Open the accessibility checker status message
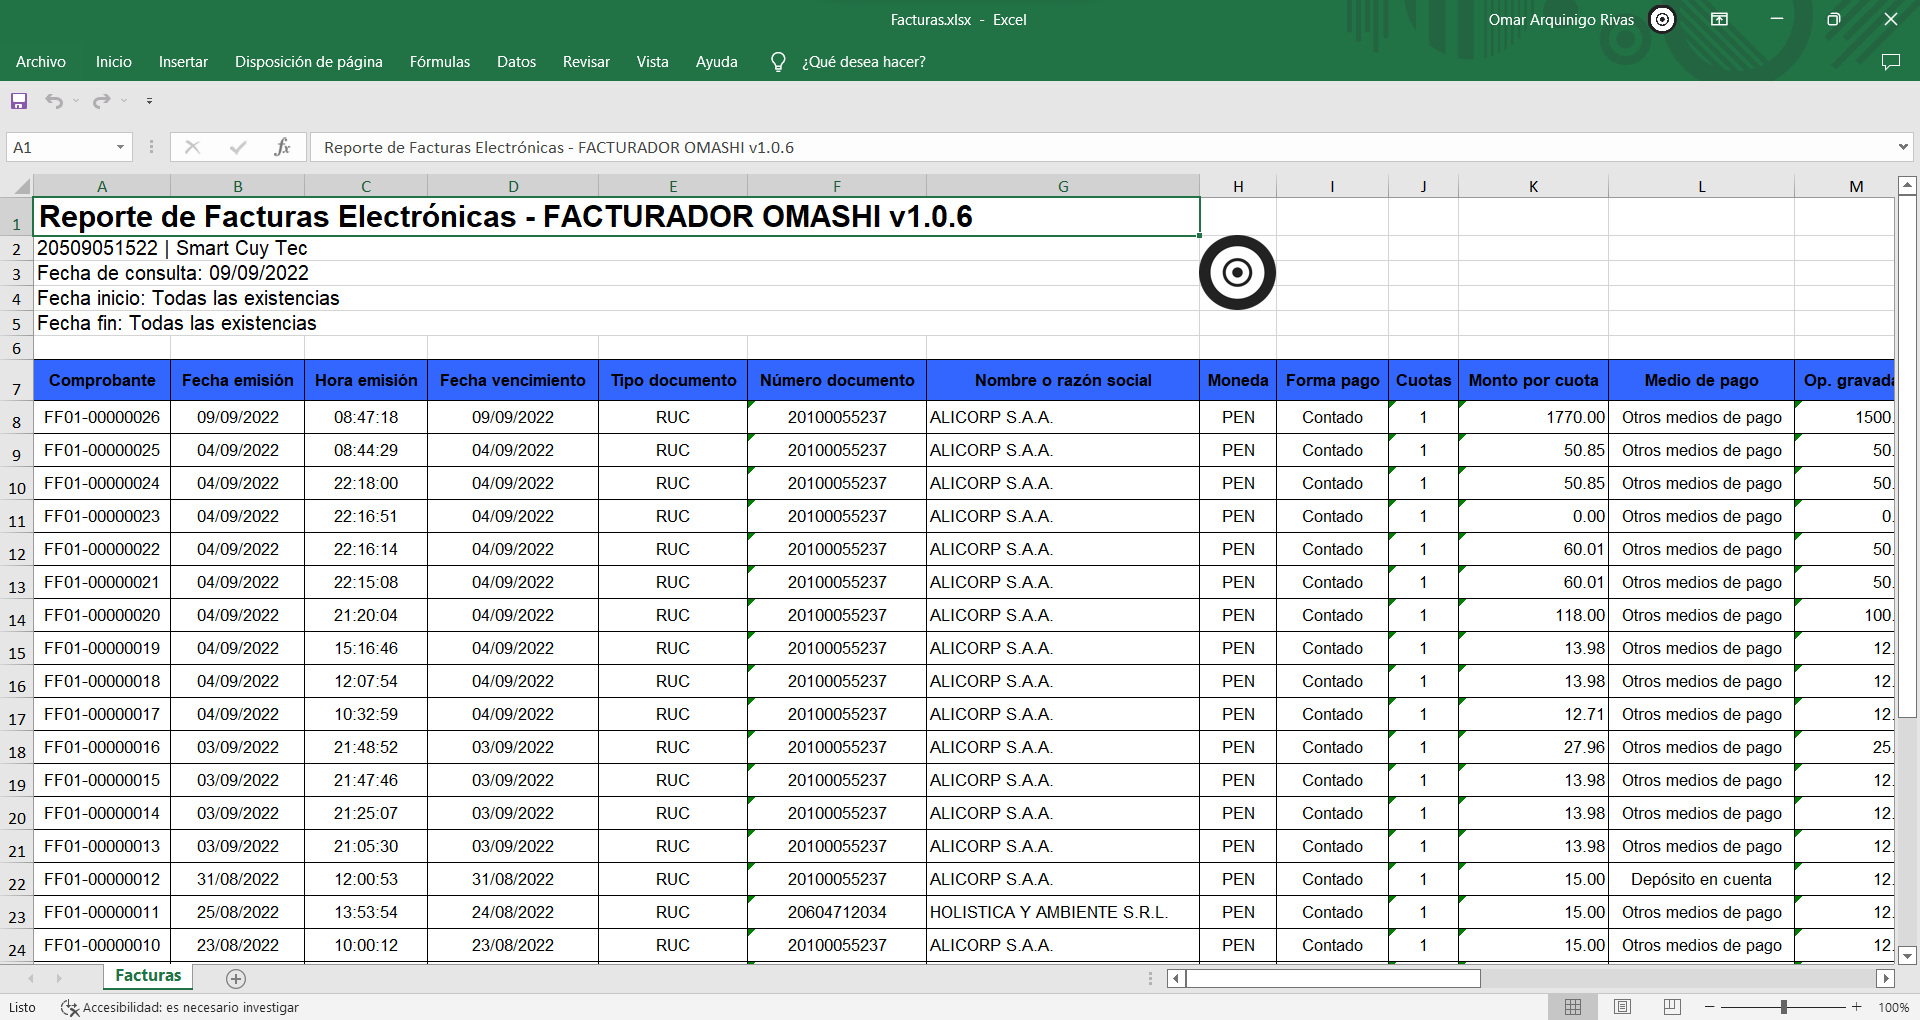 180,1008
